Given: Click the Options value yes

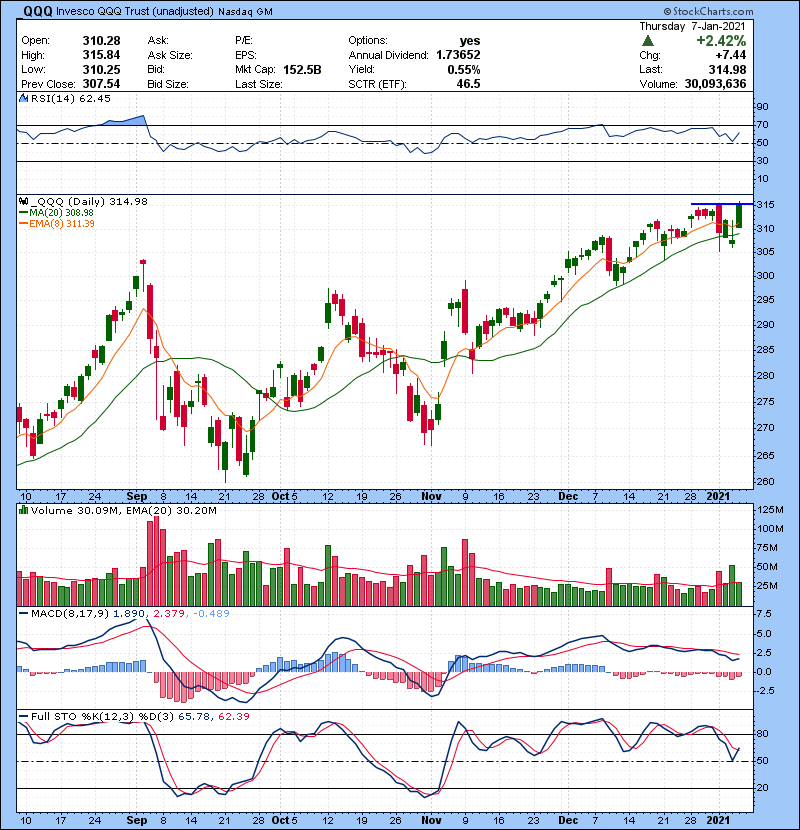Looking at the screenshot, I should [470, 41].
